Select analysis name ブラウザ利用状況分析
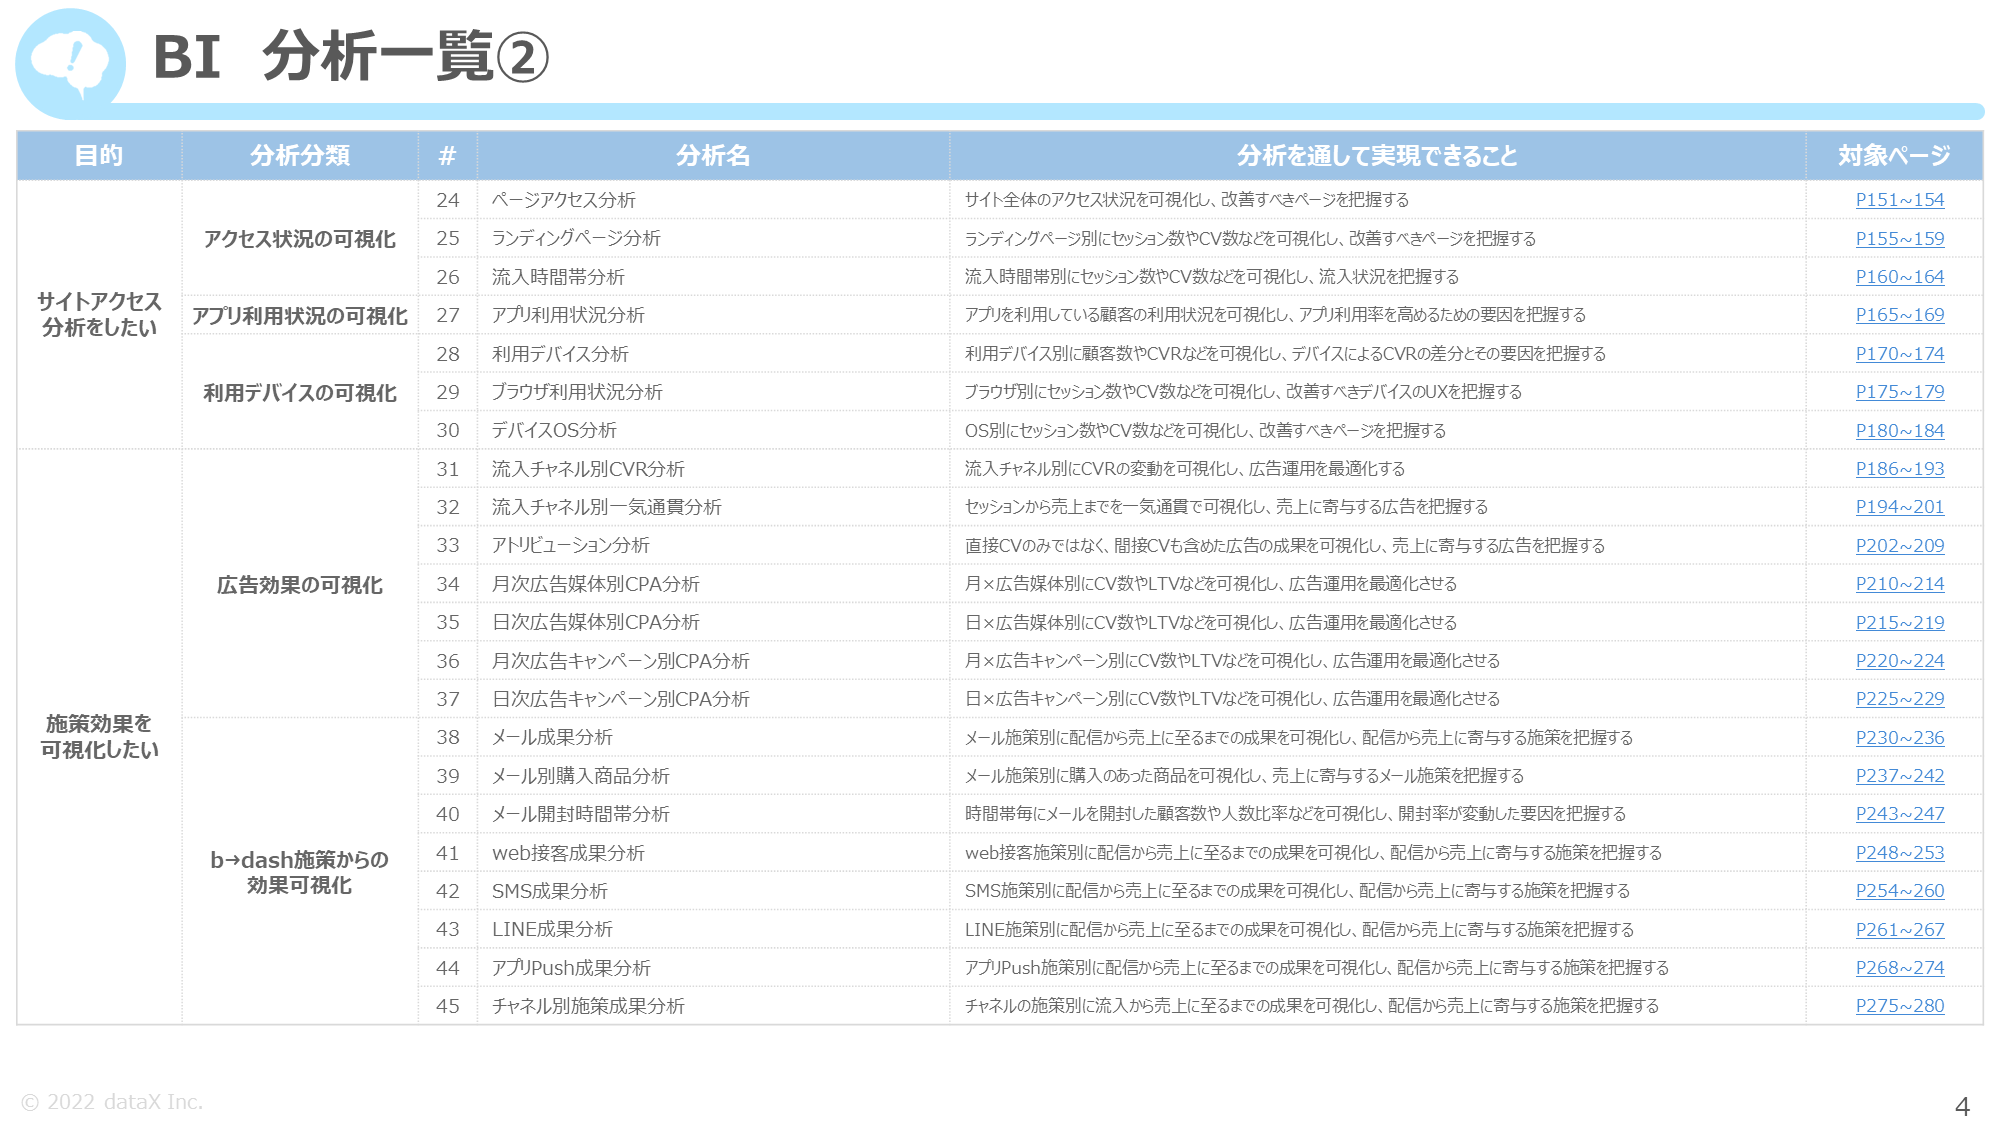2000x1125 pixels. tap(577, 392)
